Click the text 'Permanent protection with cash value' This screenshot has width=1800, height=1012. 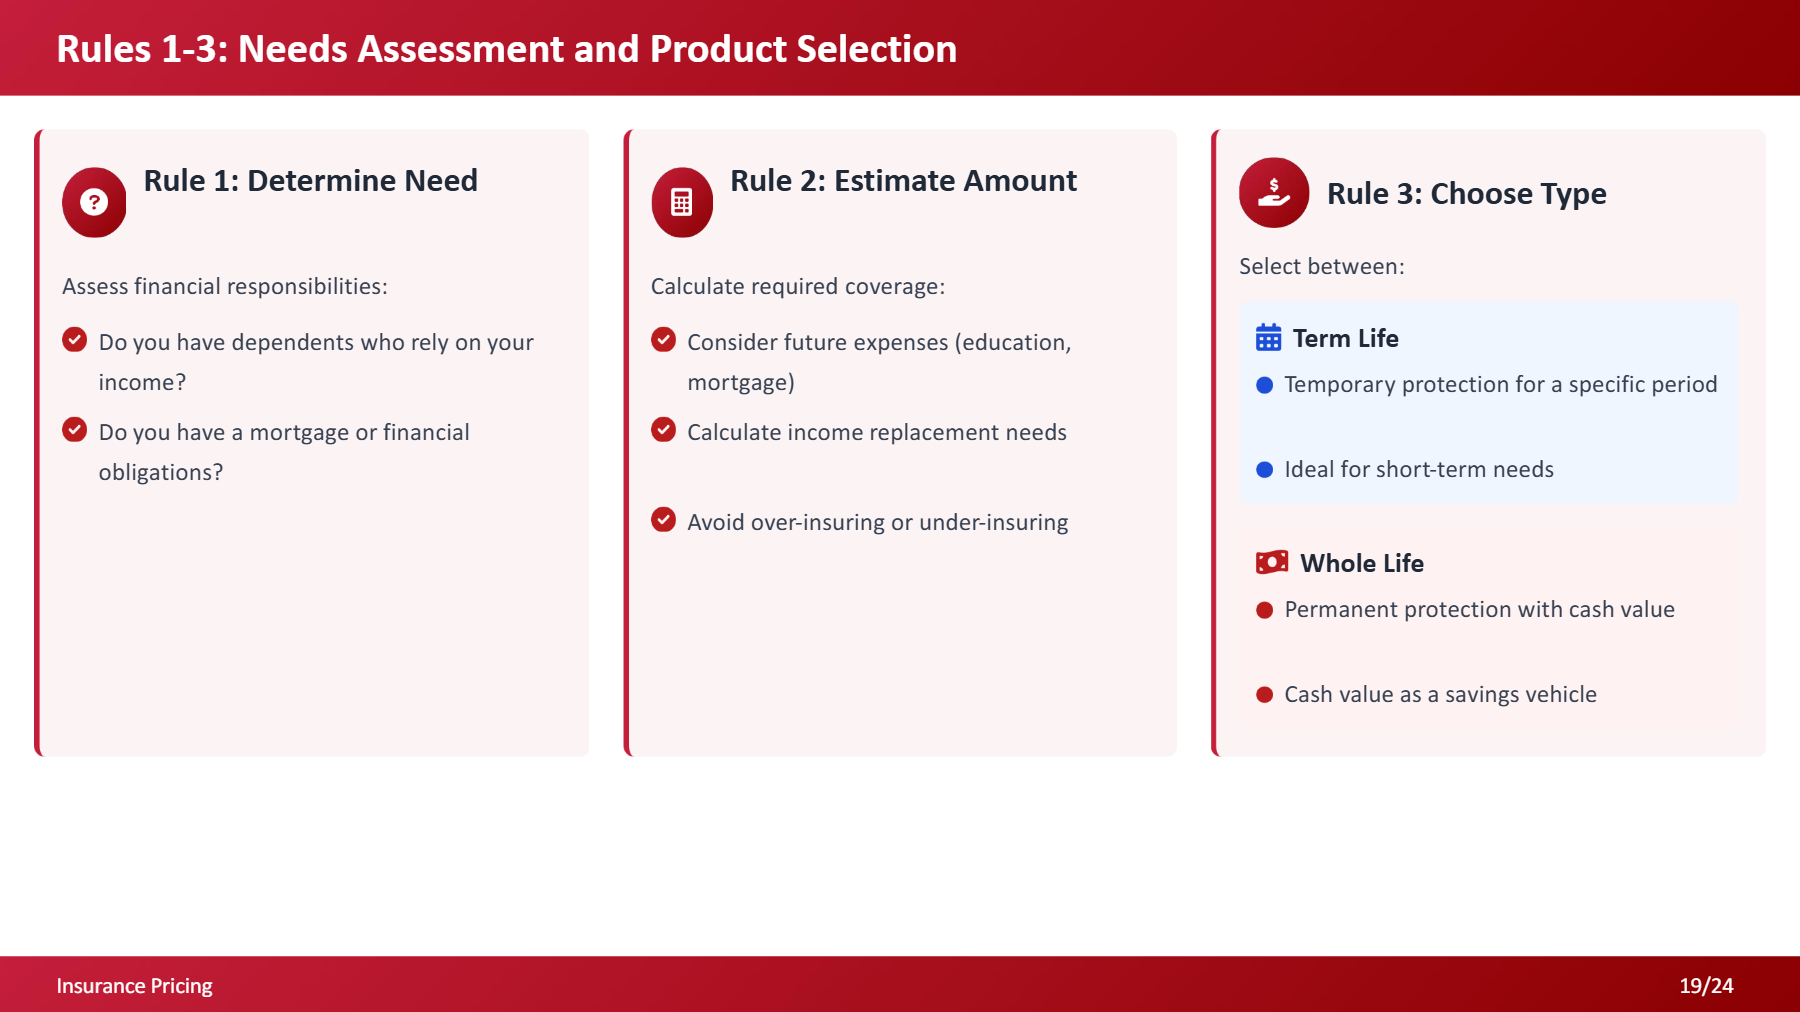(x=1480, y=610)
